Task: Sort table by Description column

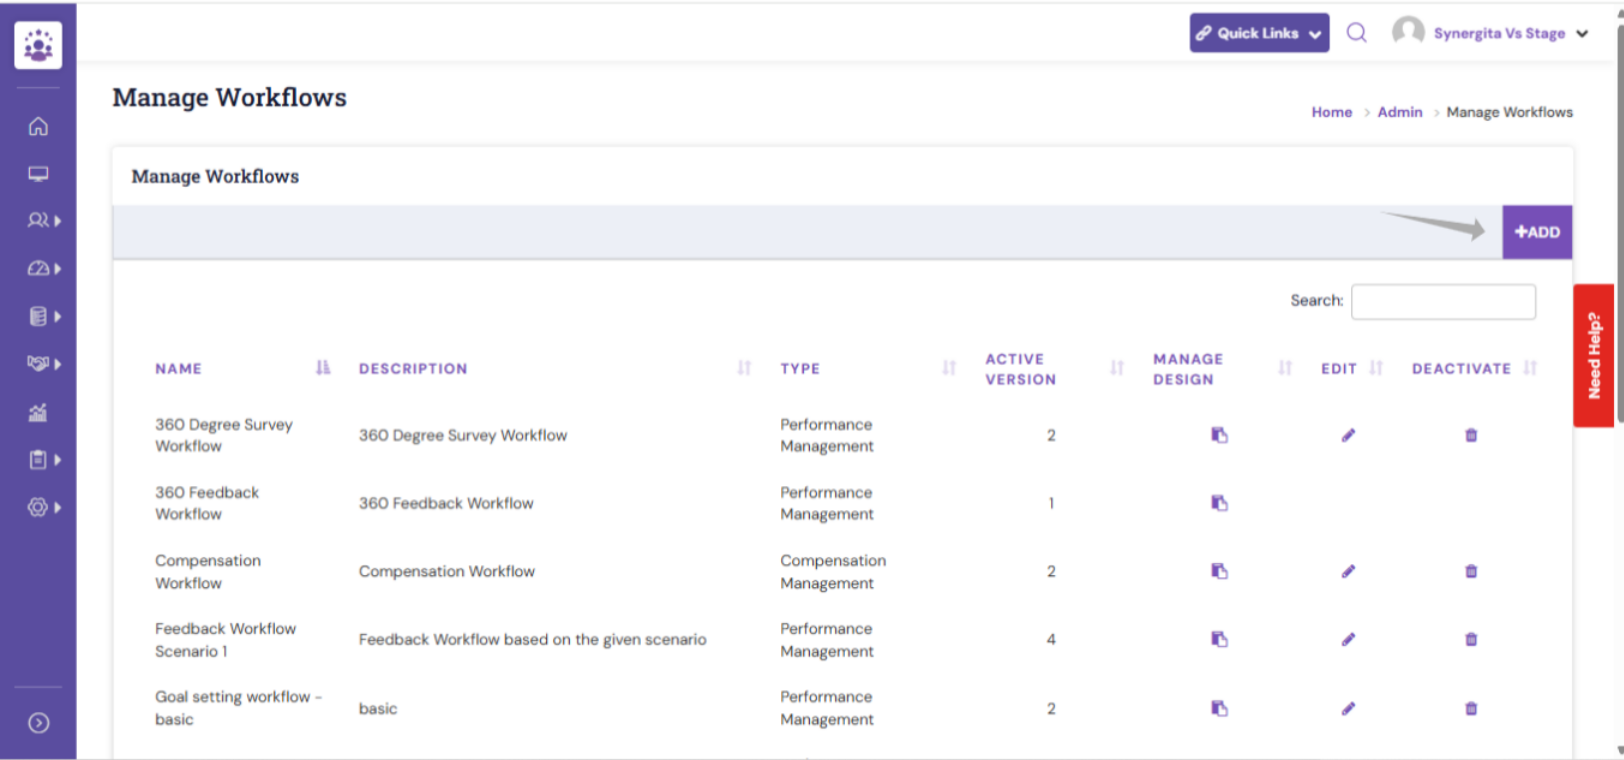Action: (x=555, y=368)
